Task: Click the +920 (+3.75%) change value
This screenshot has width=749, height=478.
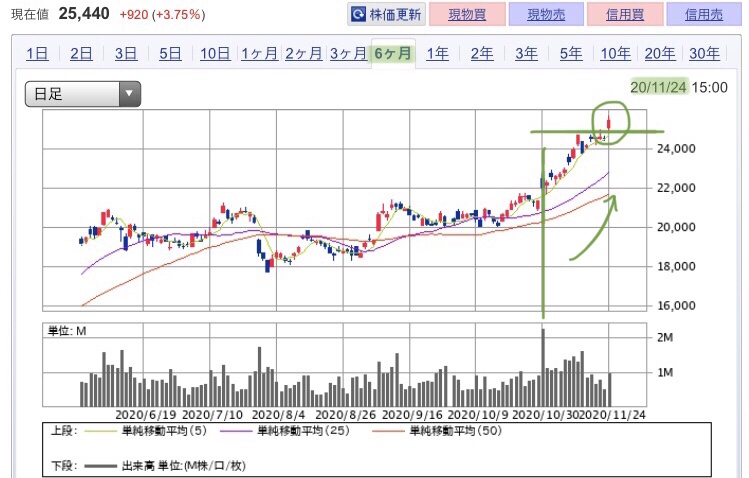Action: [x=162, y=15]
